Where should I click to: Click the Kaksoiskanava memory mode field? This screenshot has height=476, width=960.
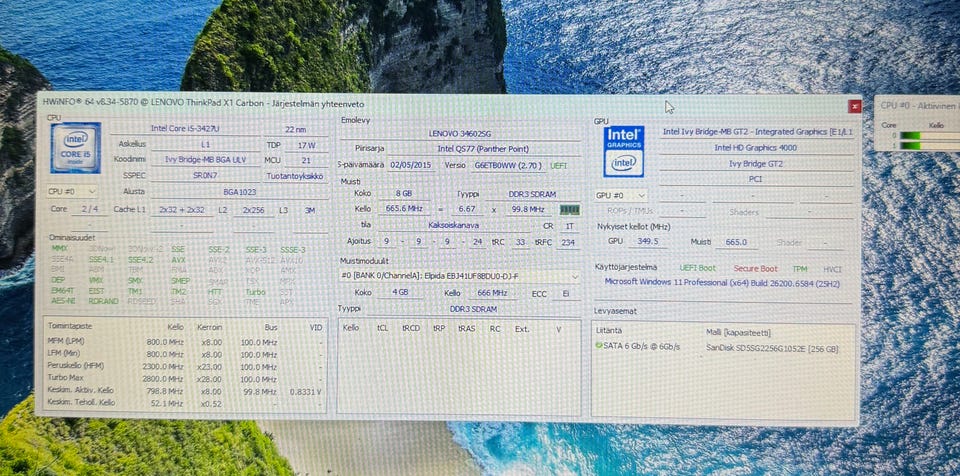pyautogui.click(x=454, y=225)
